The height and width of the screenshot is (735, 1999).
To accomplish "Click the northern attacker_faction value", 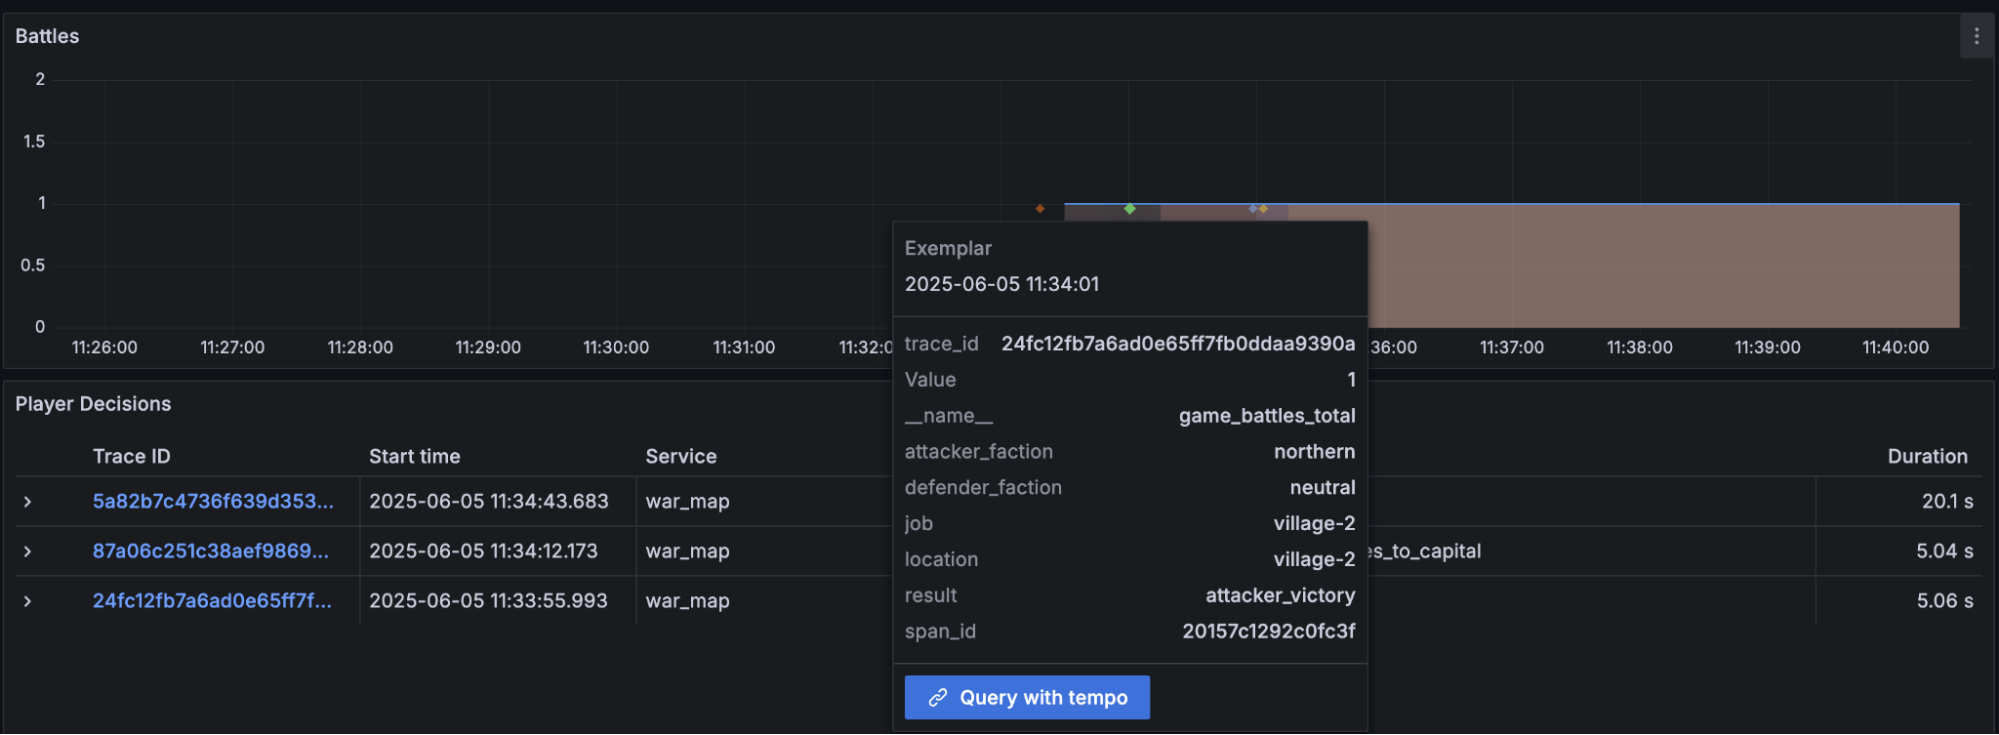I will point(1314,451).
